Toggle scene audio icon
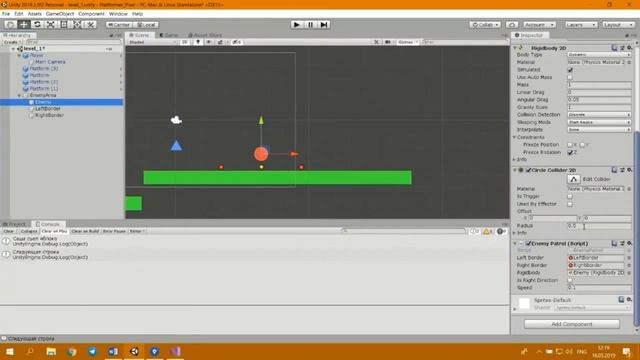 (209, 42)
